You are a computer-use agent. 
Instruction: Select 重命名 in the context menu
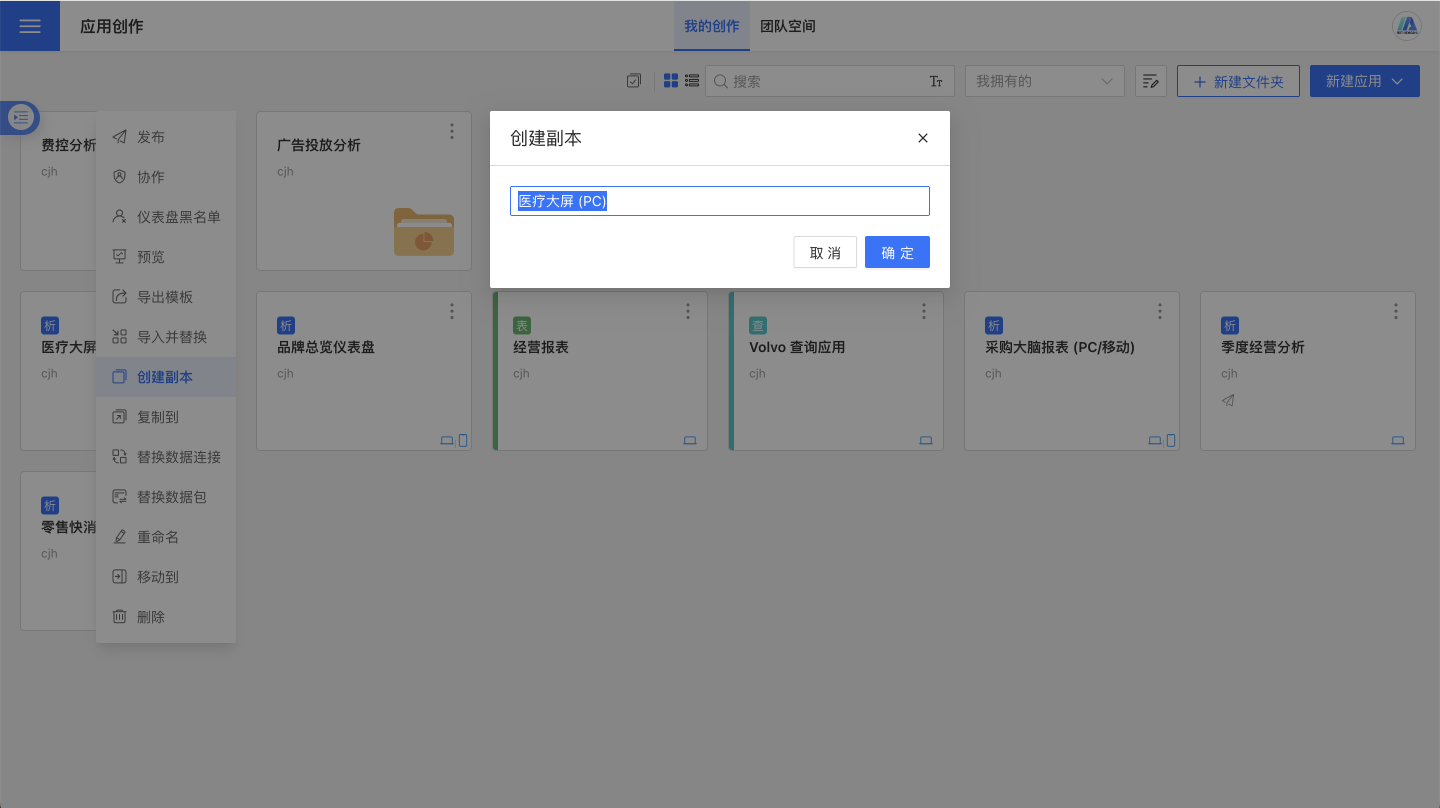point(158,537)
